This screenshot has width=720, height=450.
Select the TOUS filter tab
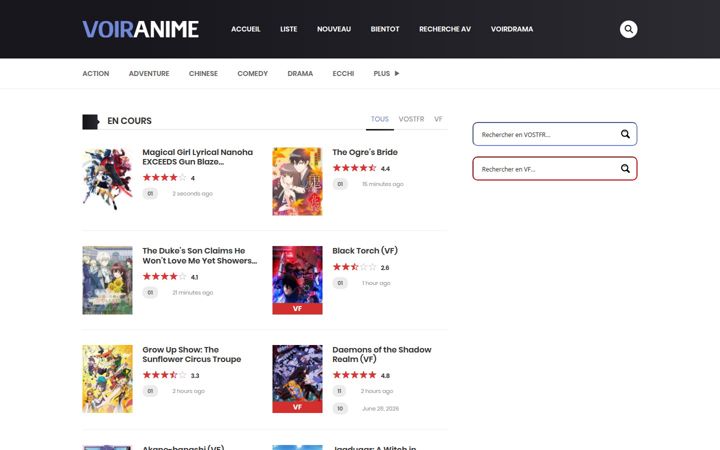pyautogui.click(x=380, y=119)
